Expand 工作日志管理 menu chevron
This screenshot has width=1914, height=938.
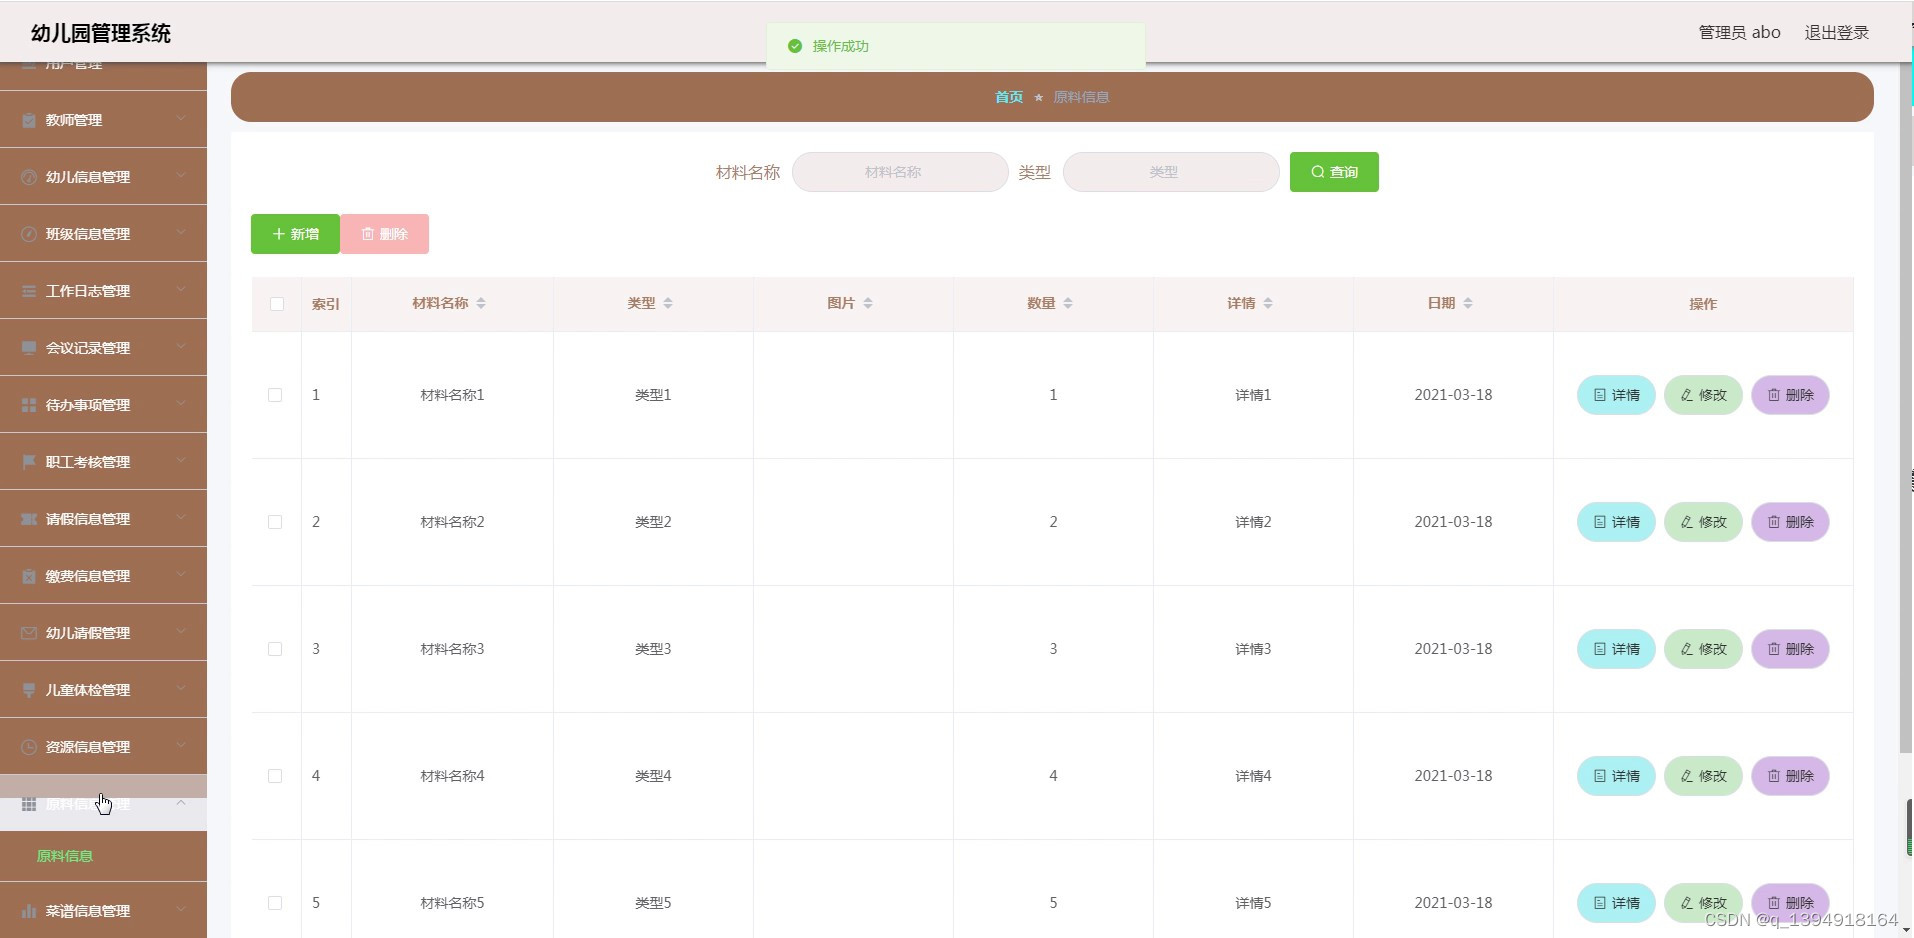[x=181, y=290]
